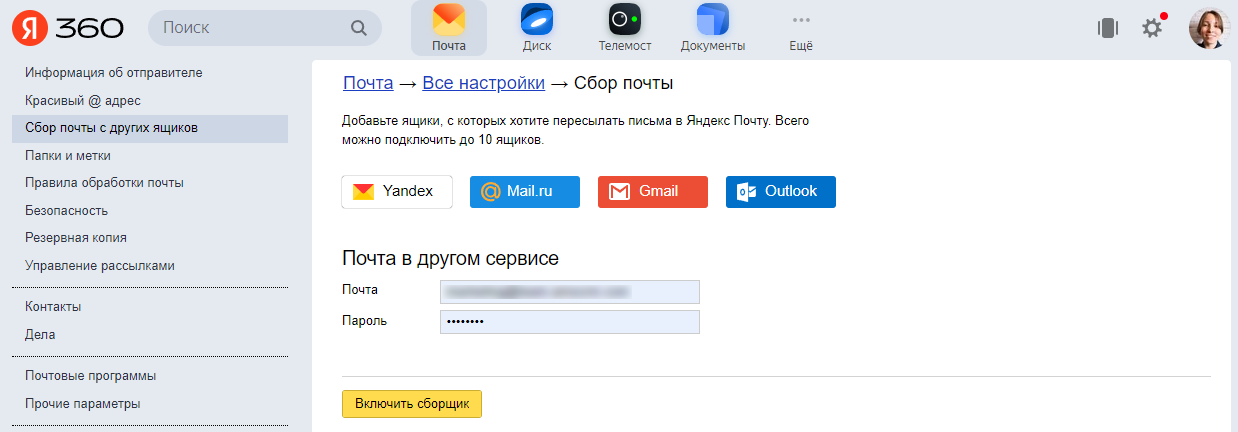
Task: Click the search magnifier icon
Action: 359,28
